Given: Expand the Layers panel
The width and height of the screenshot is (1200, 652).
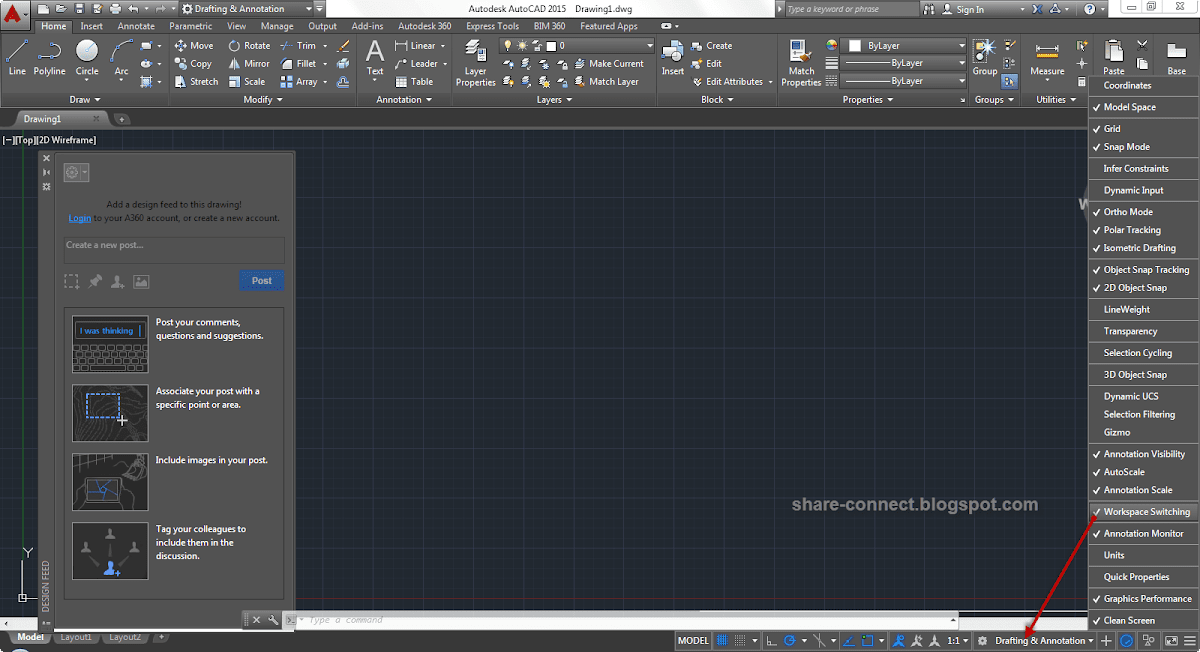Looking at the screenshot, I should [x=554, y=100].
